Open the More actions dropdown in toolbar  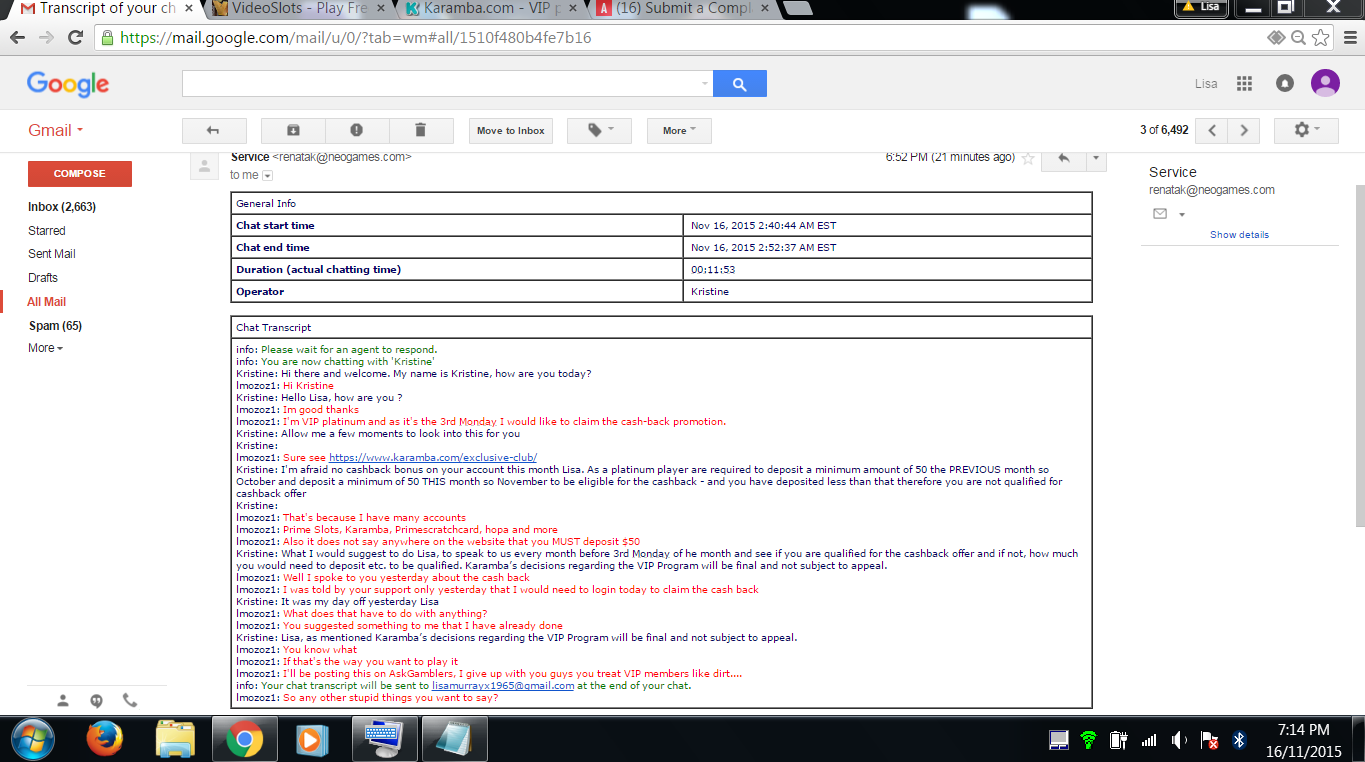[x=679, y=131]
